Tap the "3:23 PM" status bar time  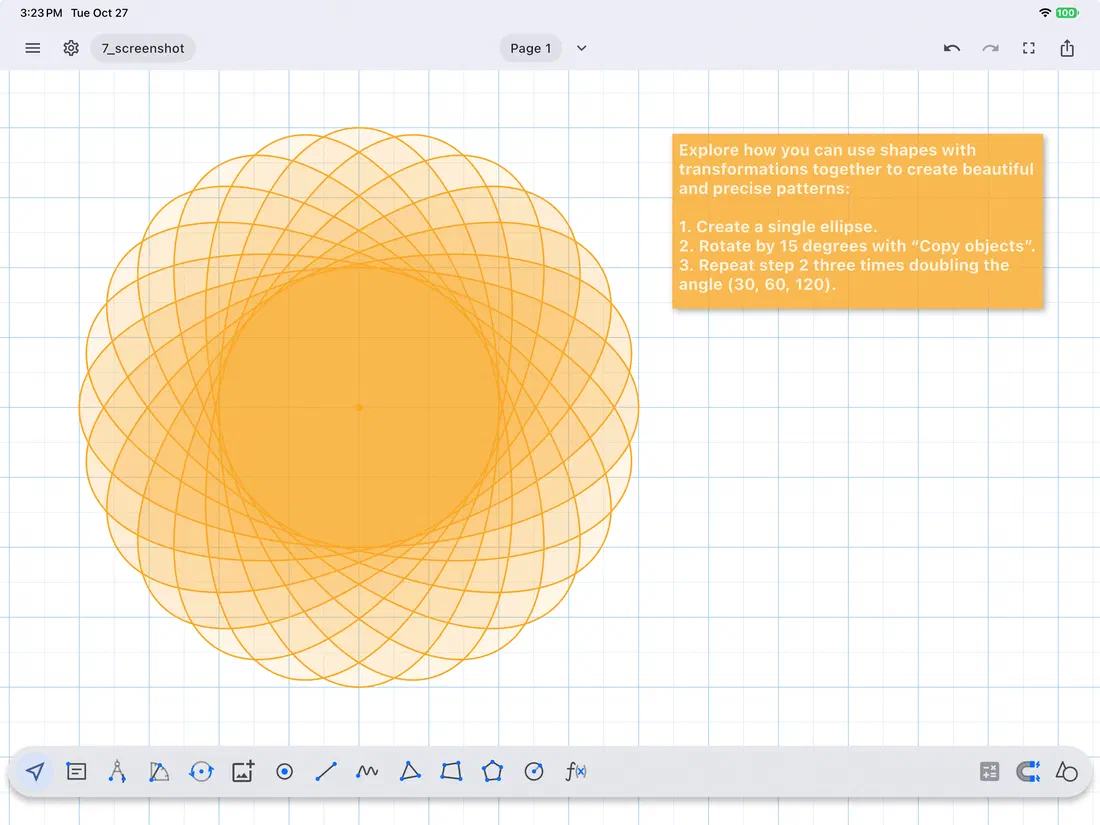click(41, 13)
